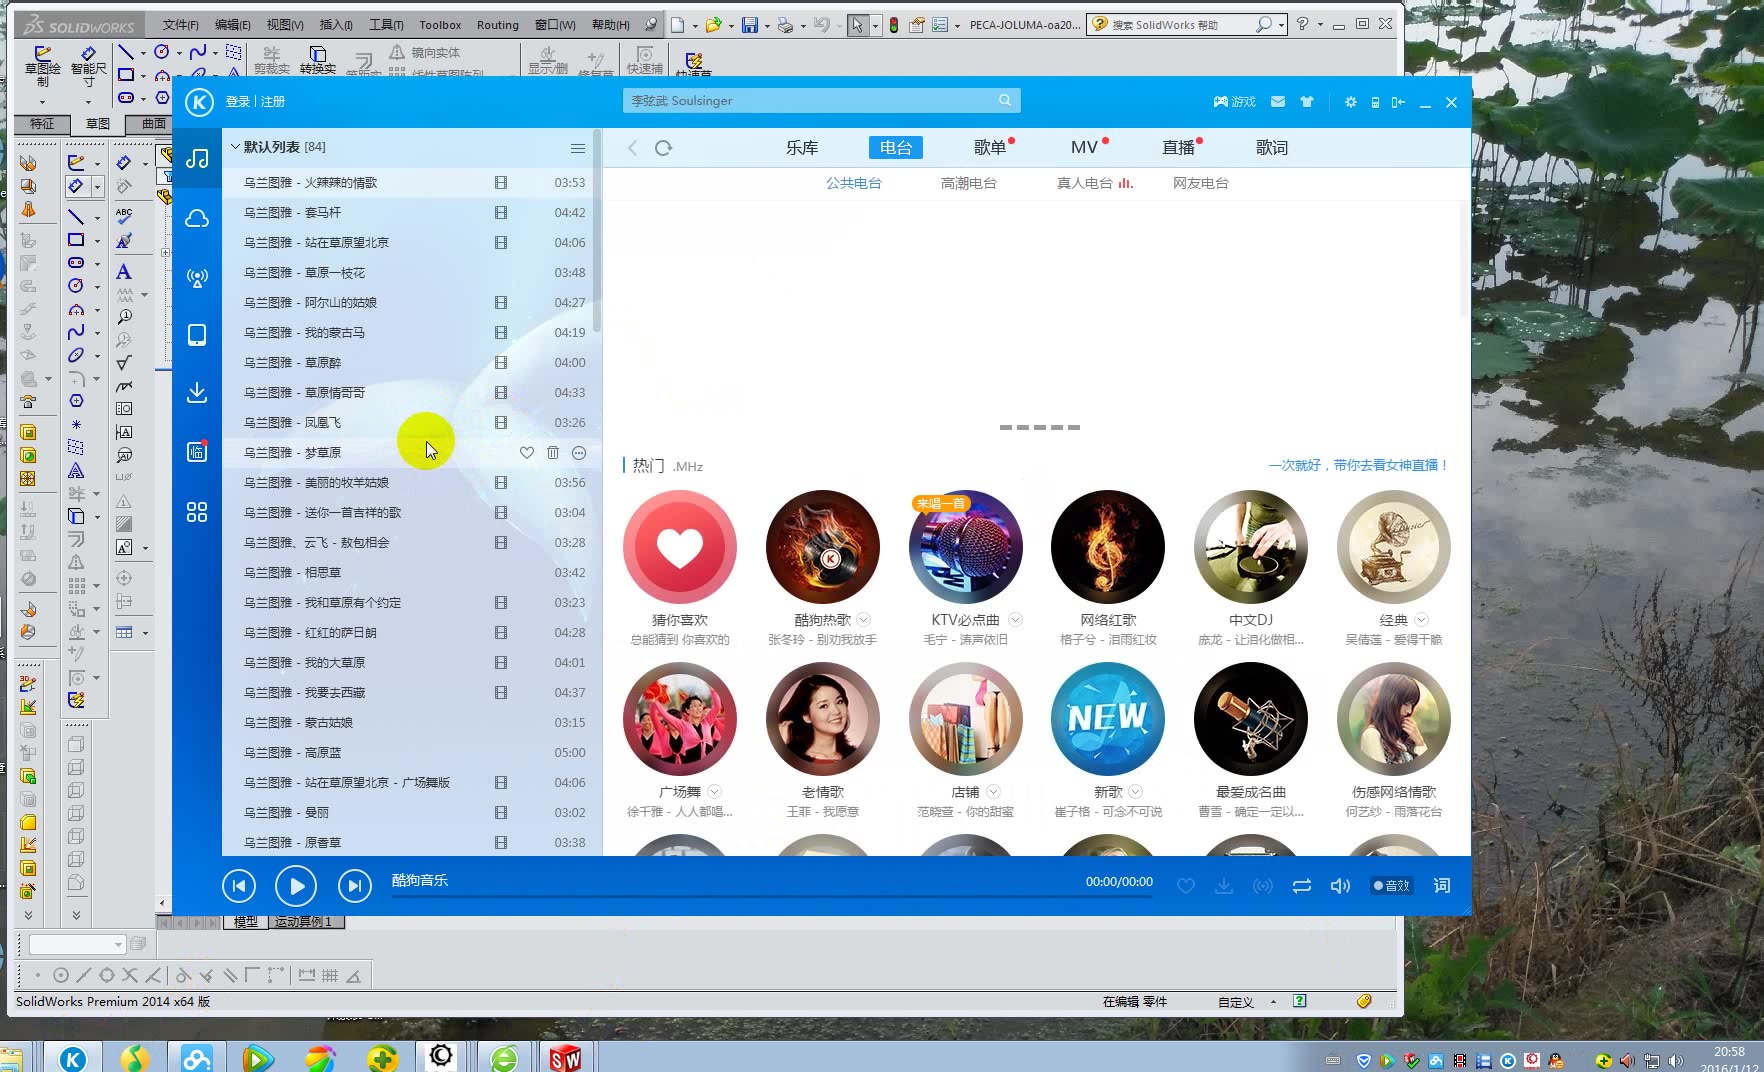1764x1072 pixels.
Task: Open the SolidWorks 工具(T) menu
Action: [x=386, y=25]
